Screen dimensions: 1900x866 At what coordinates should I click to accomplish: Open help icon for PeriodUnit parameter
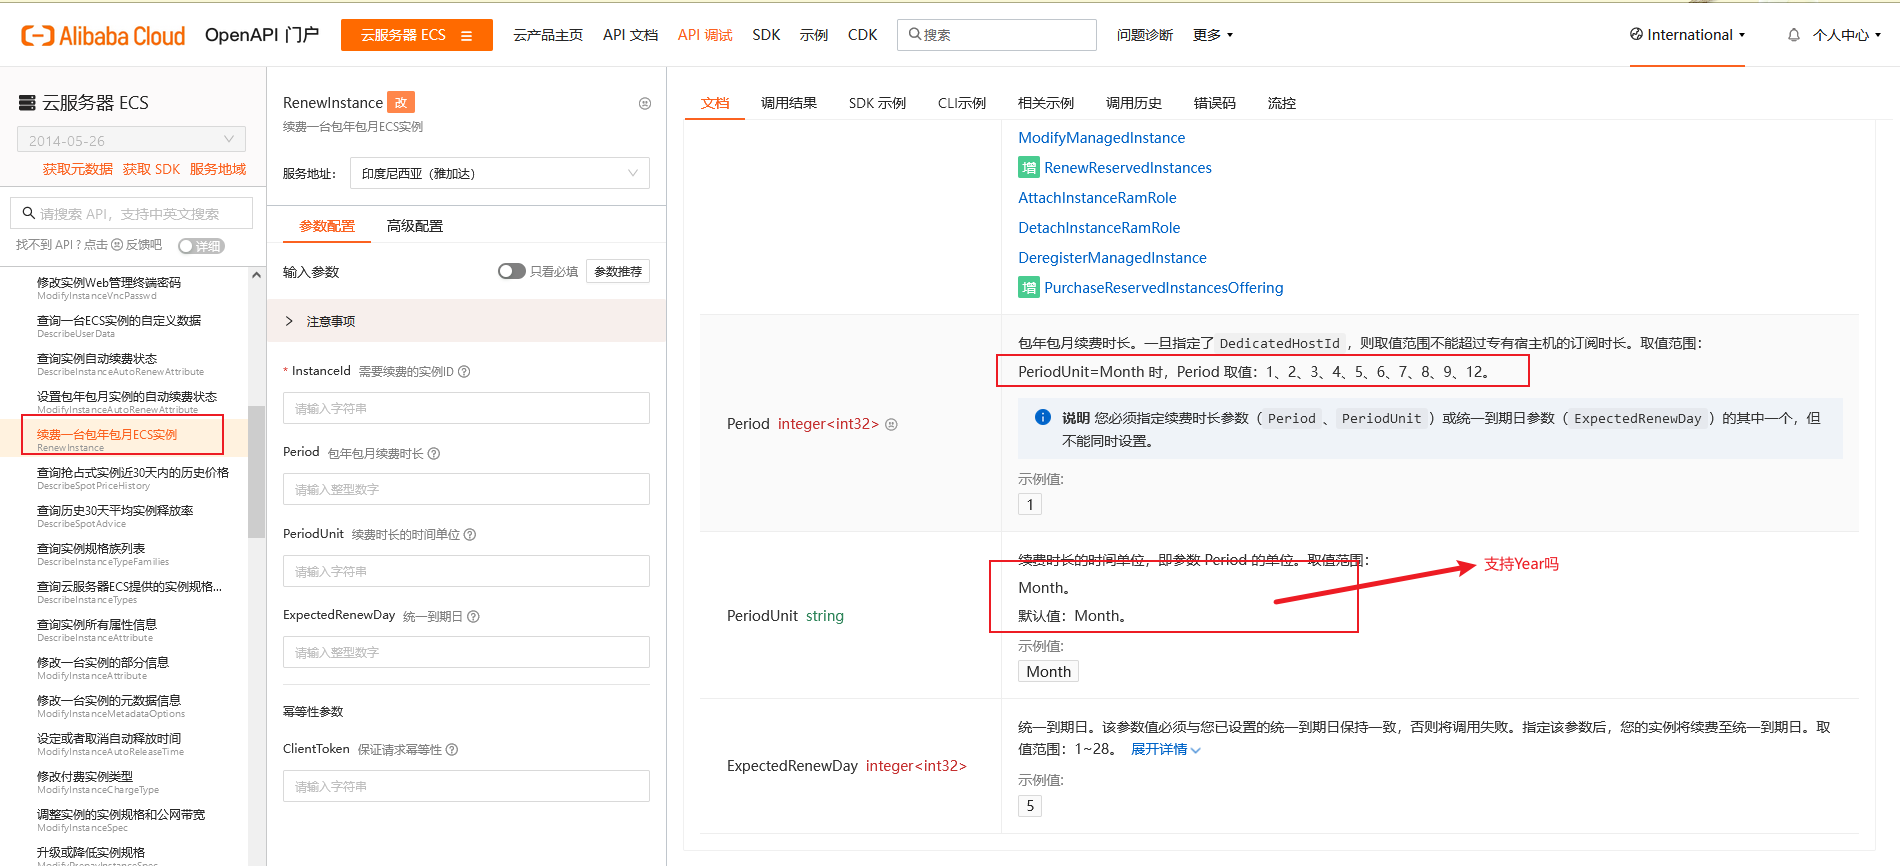tap(470, 535)
